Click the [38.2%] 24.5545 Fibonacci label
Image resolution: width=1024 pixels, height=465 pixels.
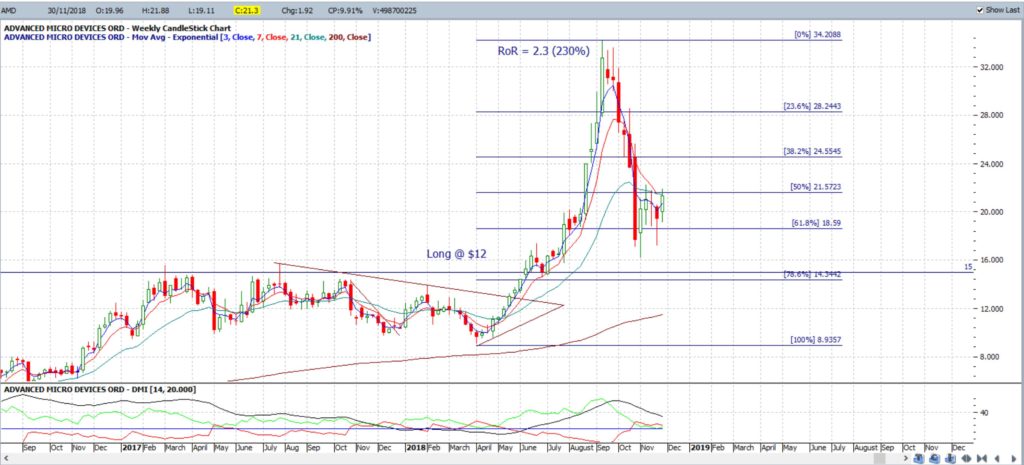(812, 151)
